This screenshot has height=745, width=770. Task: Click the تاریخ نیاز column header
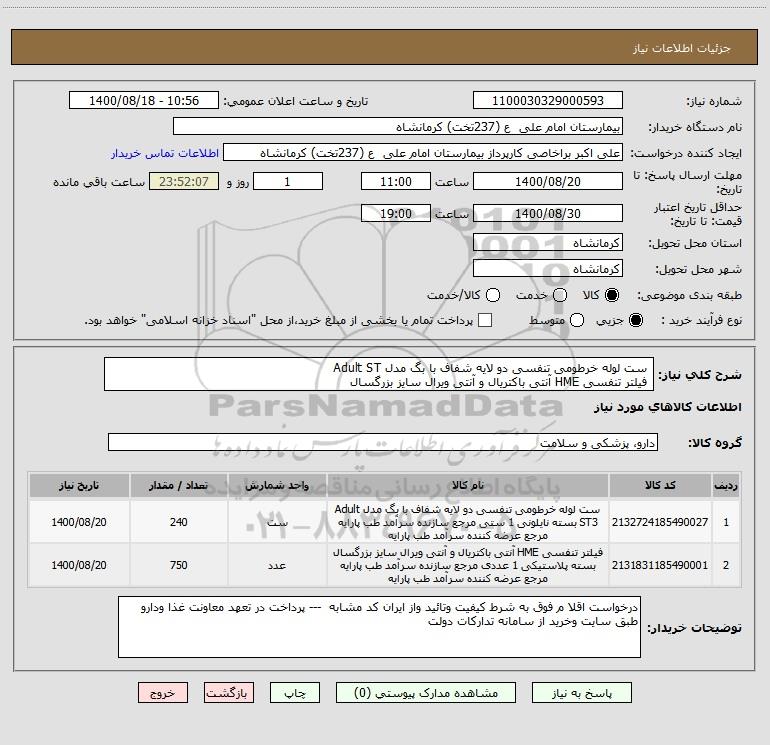(79, 485)
